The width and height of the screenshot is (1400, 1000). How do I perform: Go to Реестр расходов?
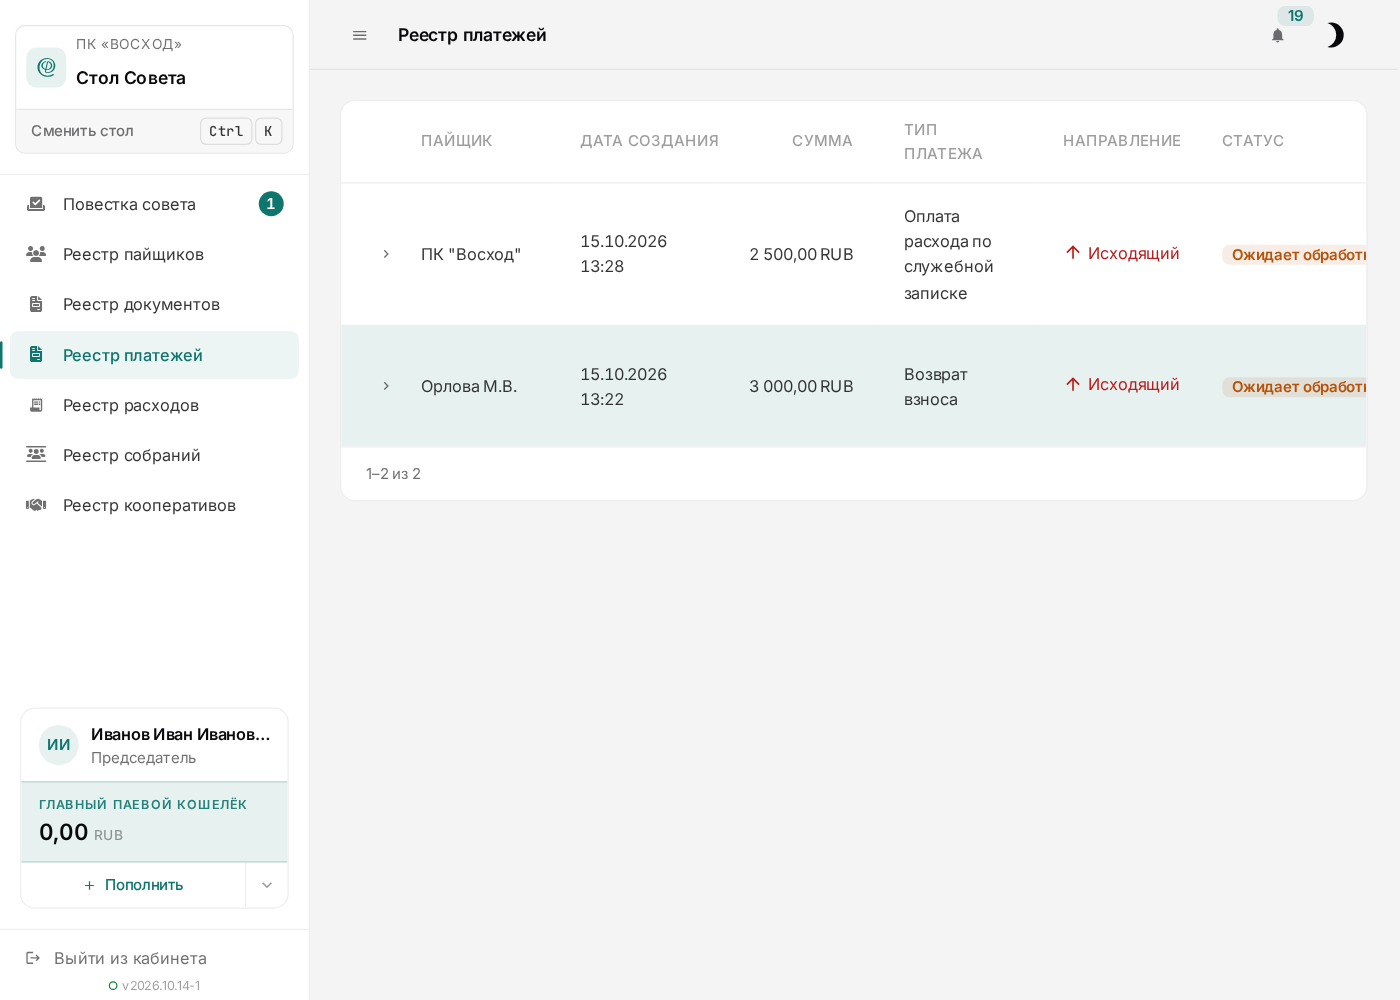click(154, 405)
